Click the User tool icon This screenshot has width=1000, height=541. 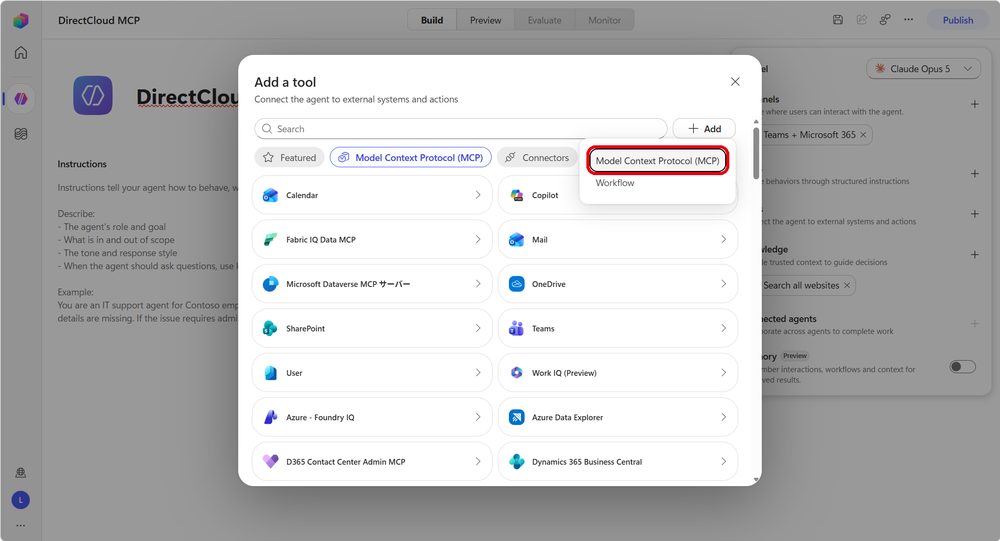pos(270,373)
